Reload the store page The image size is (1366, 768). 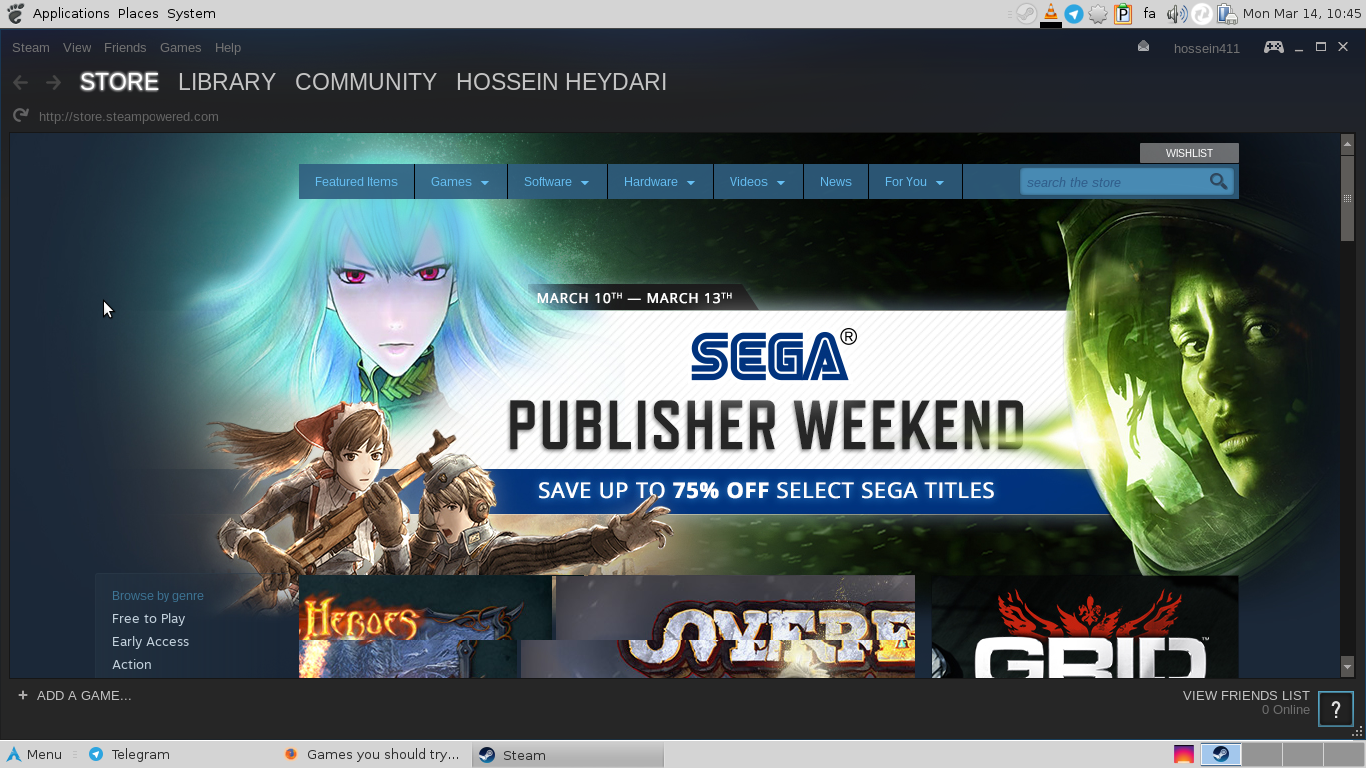(20, 116)
